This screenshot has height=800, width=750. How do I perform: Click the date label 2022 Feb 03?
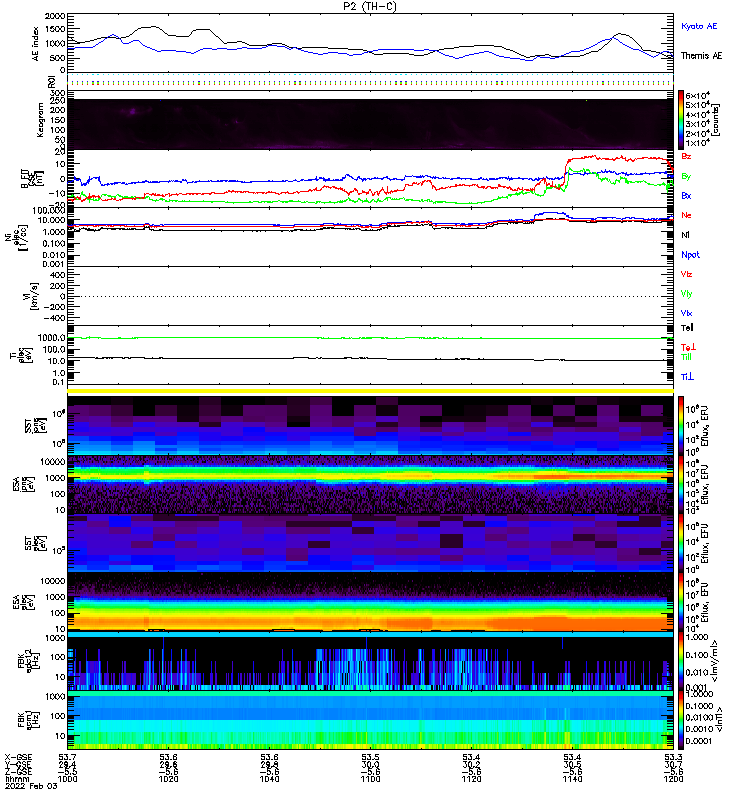pyautogui.click(x=31, y=786)
